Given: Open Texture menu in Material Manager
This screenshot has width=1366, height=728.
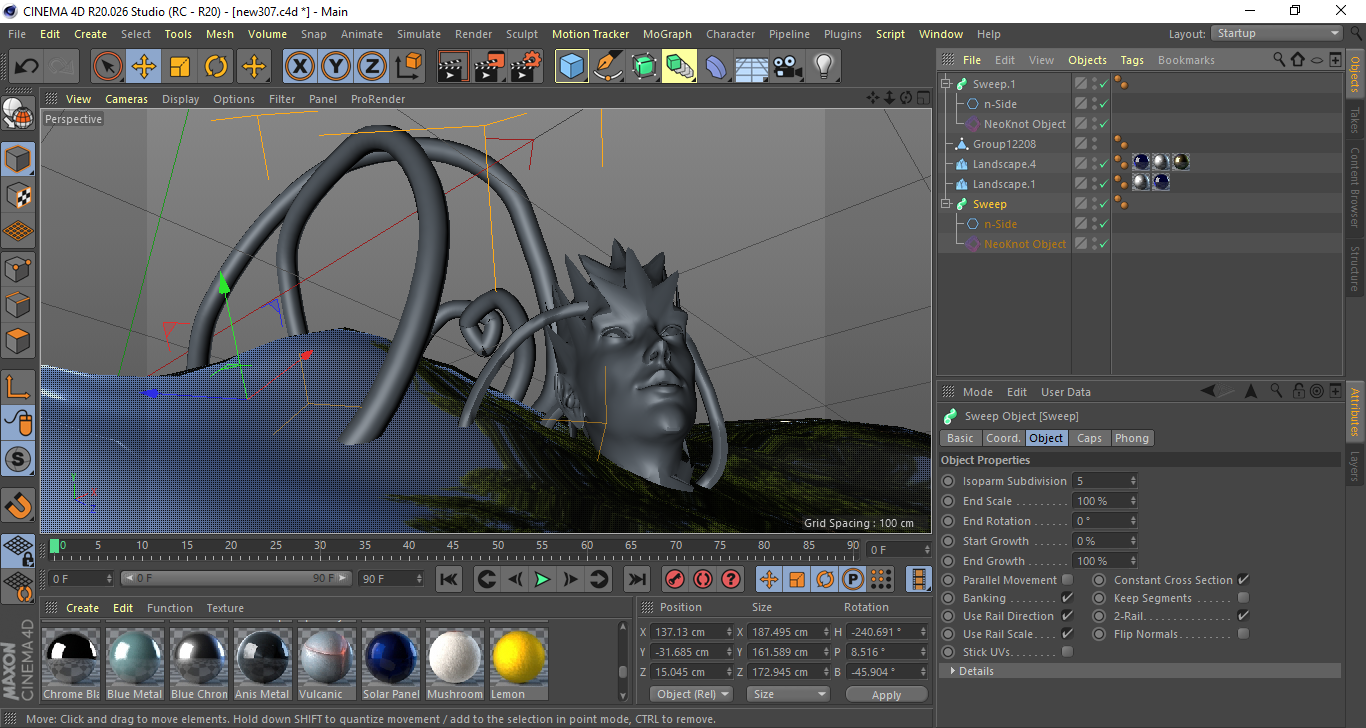Looking at the screenshot, I should coord(225,608).
